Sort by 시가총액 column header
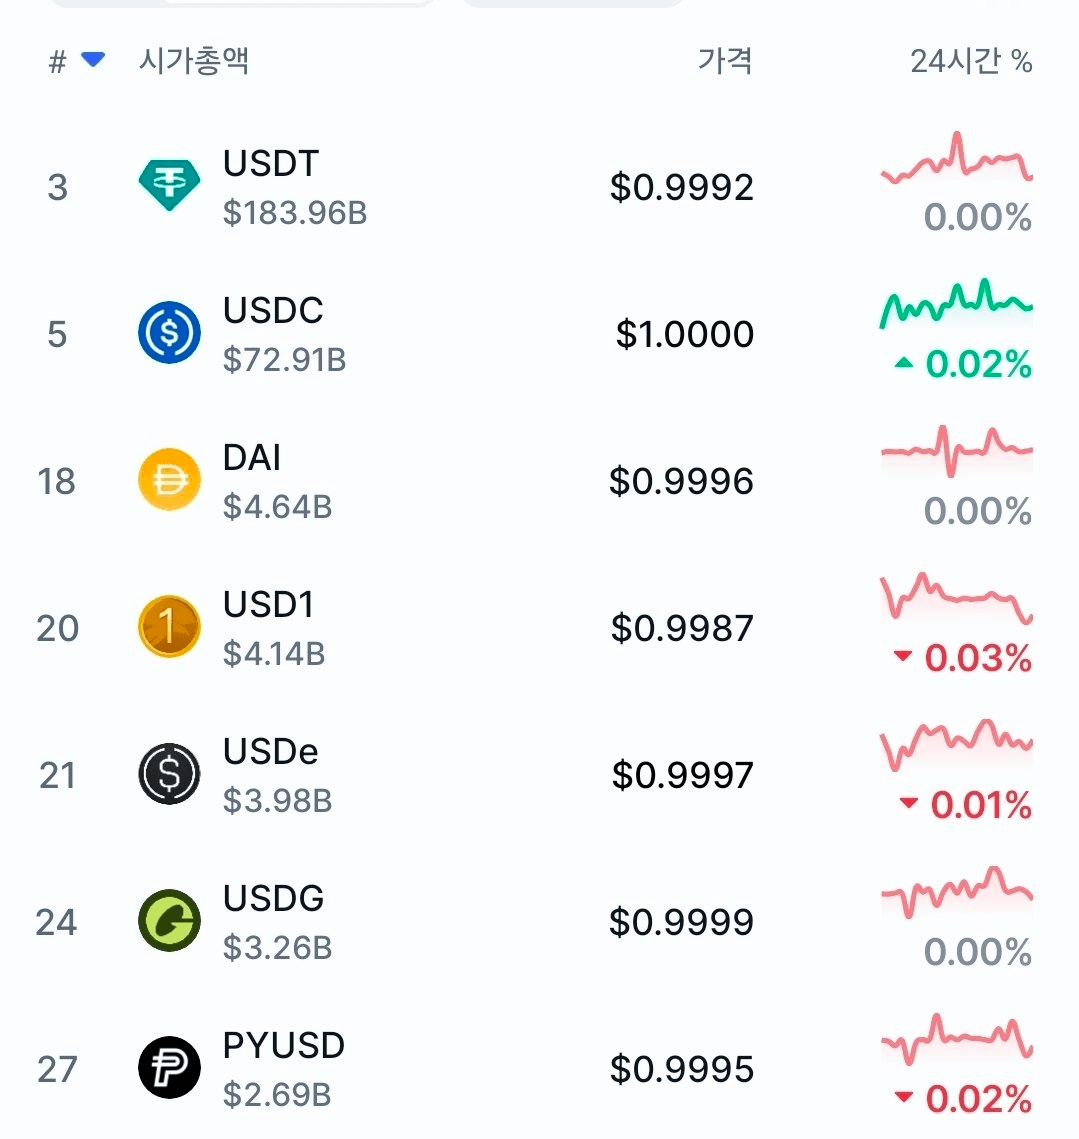This screenshot has width=1079, height=1139. tap(194, 60)
